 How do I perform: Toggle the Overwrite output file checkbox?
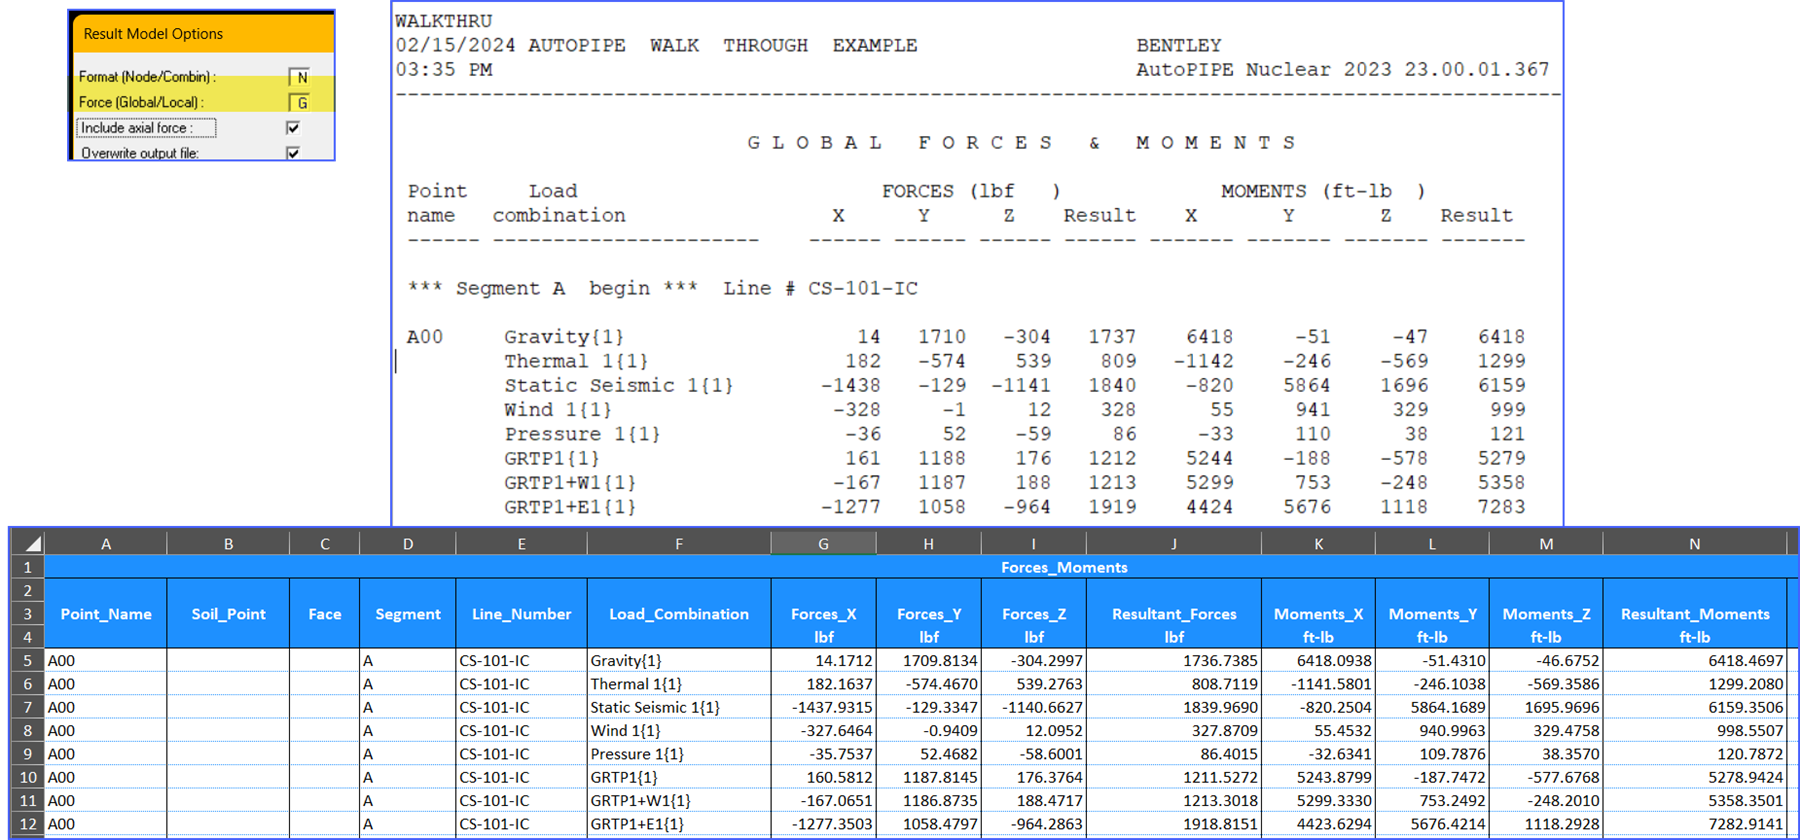tap(293, 153)
